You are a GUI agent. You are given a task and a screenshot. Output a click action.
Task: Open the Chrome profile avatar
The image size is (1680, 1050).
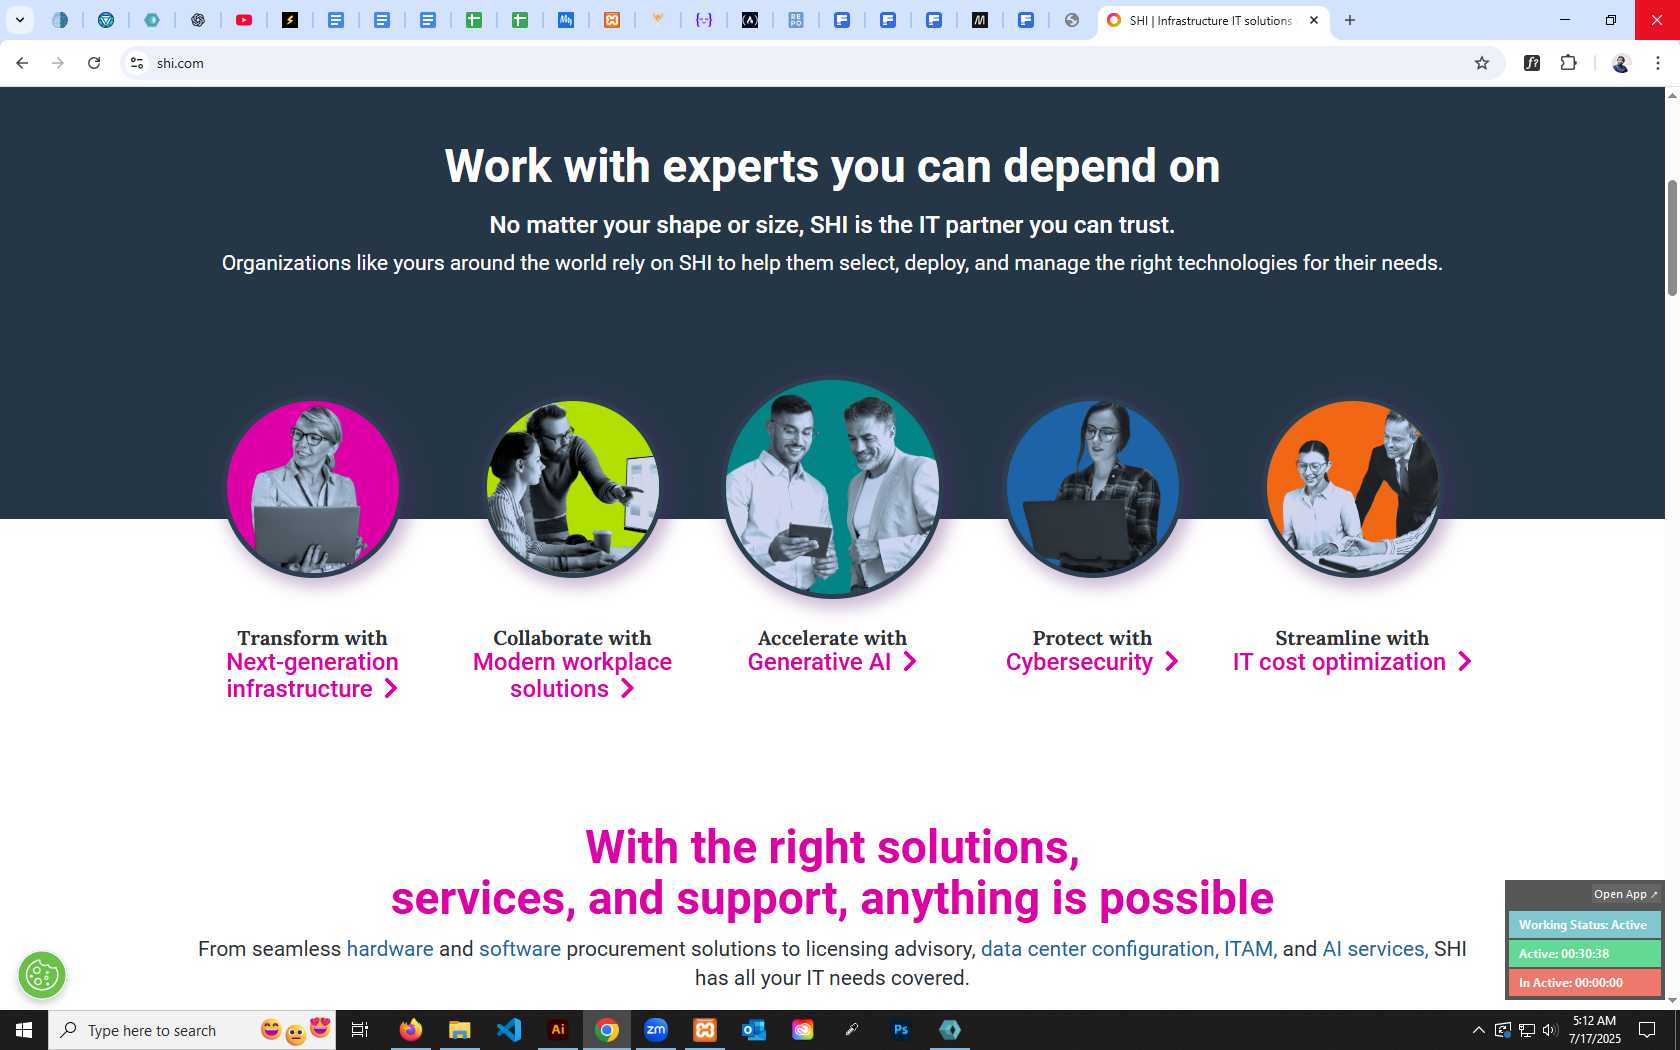pyautogui.click(x=1621, y=63)
